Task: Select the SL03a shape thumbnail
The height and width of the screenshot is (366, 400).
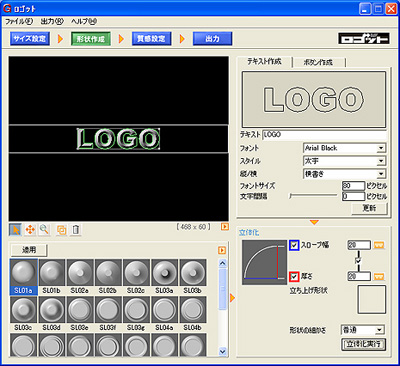Action: tap(164, 277)
